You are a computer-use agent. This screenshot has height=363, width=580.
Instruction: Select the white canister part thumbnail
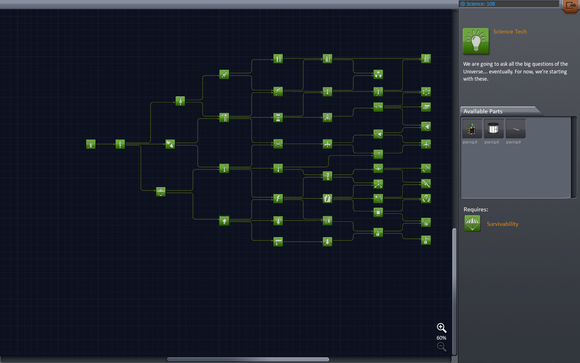tap(493, 128)
